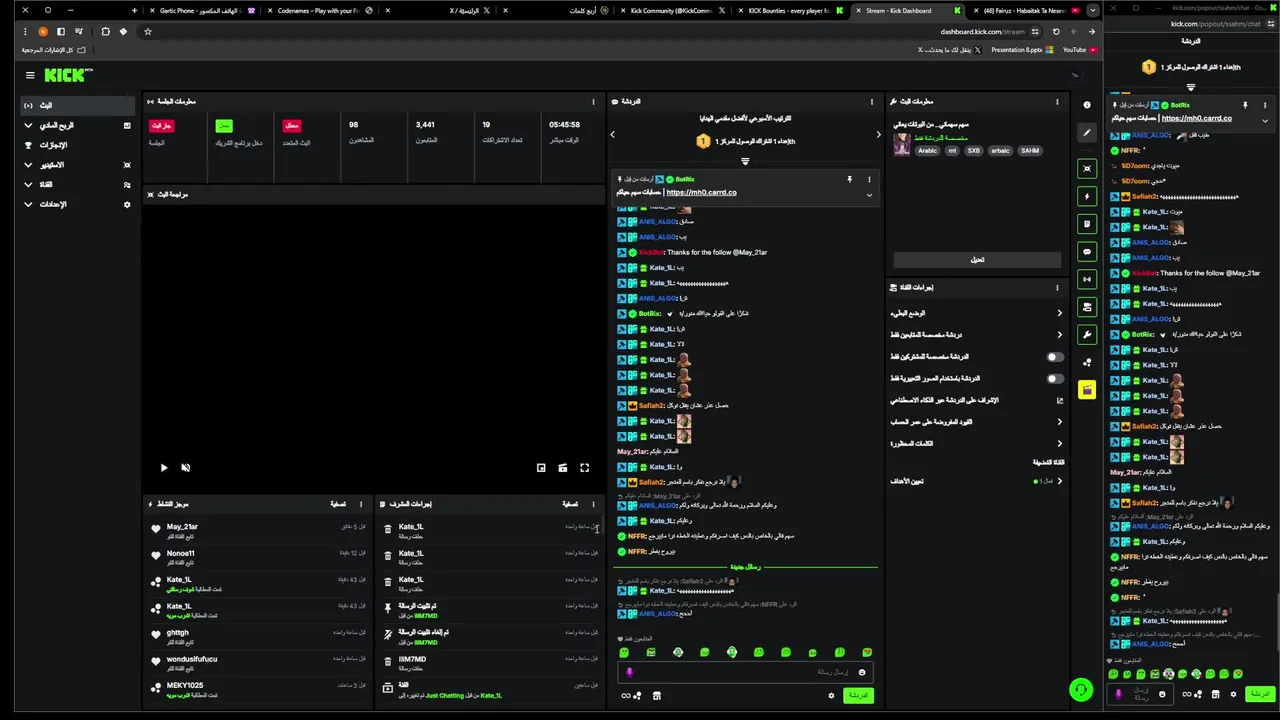Open the achievements sidebar section

[78, 145]
